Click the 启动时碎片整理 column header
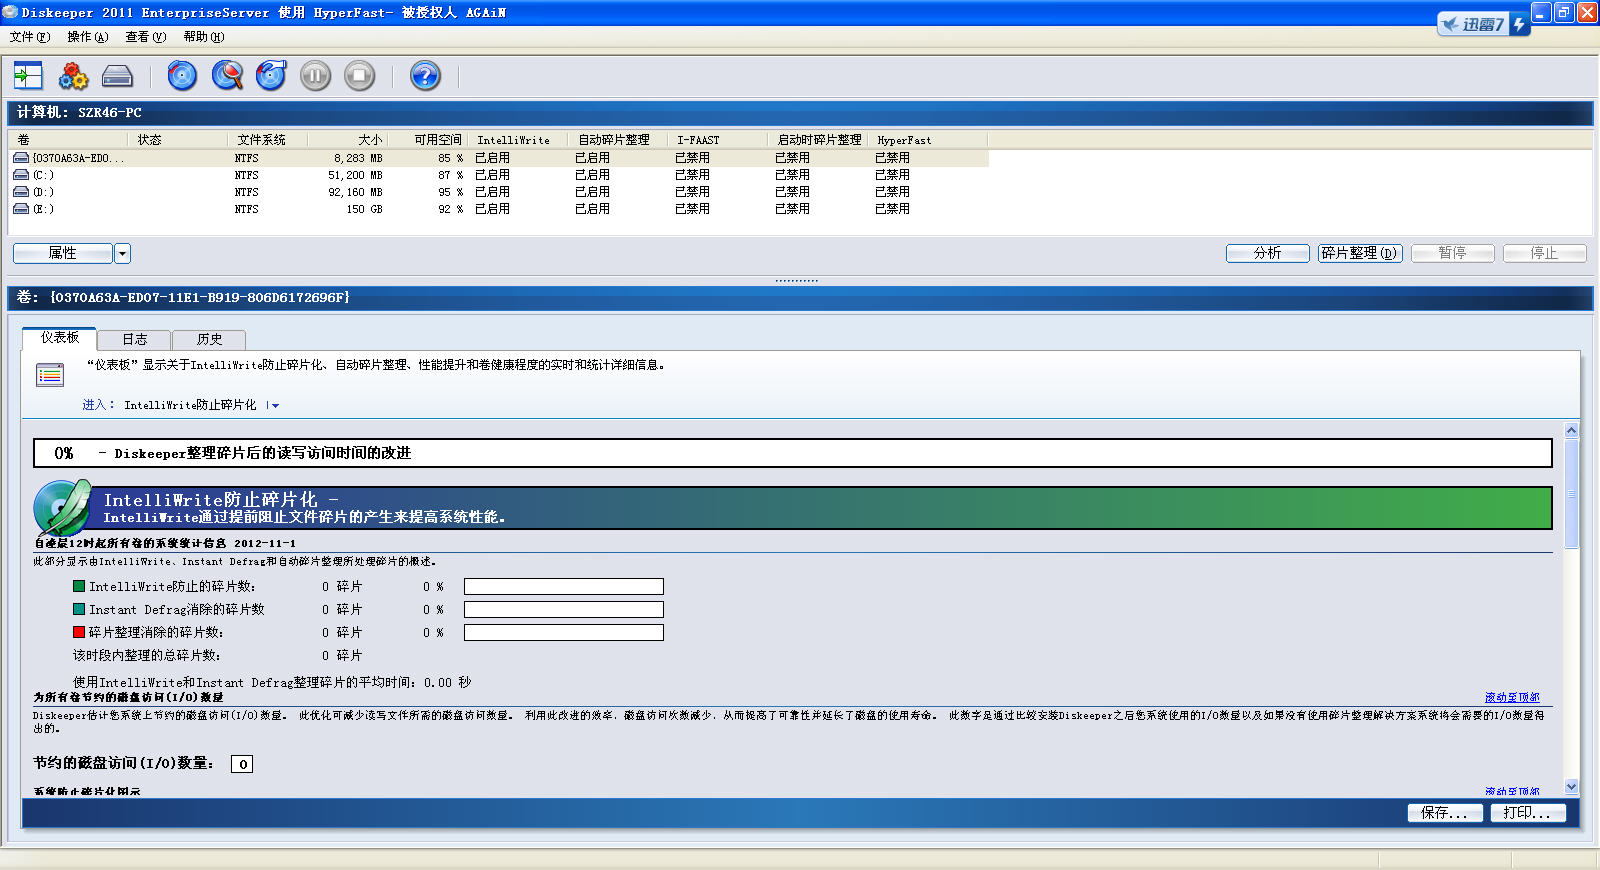1600x870 pixels. [x=818, y=140]
